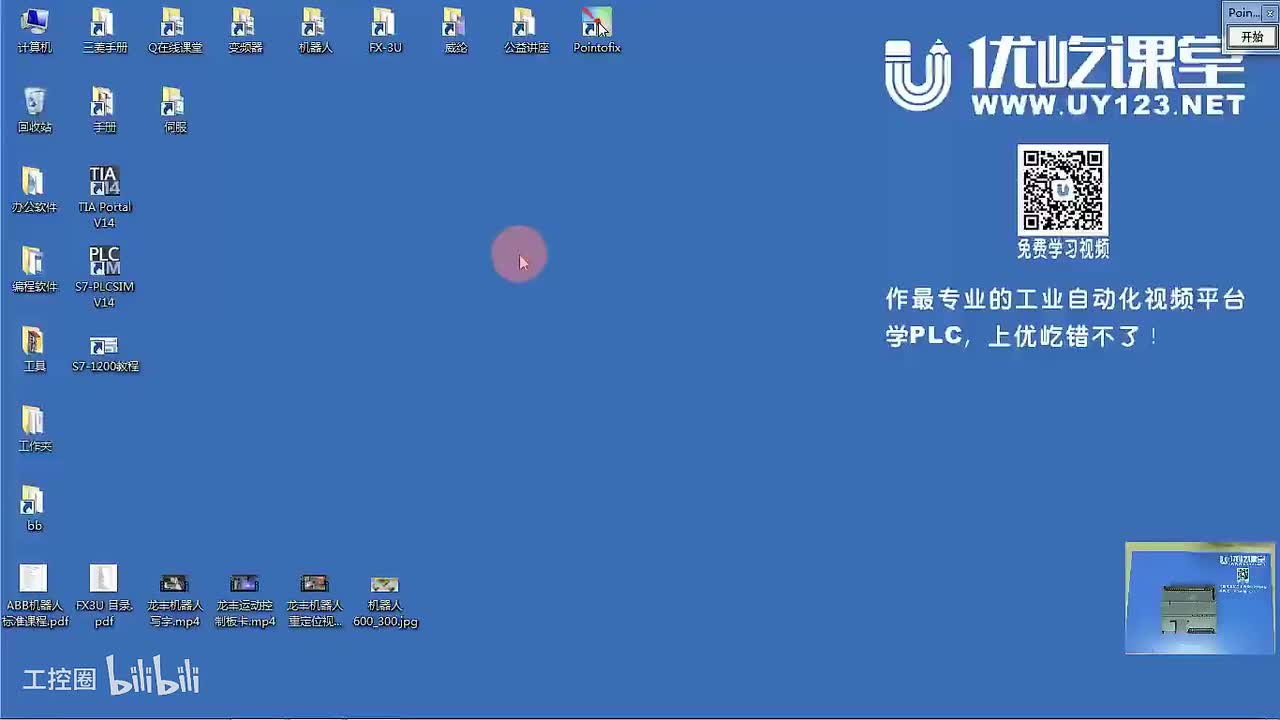Launch S7-PLCSIM V14 simulator
This screenshot has height=720, width=1280.
click(x=105, y=277)
